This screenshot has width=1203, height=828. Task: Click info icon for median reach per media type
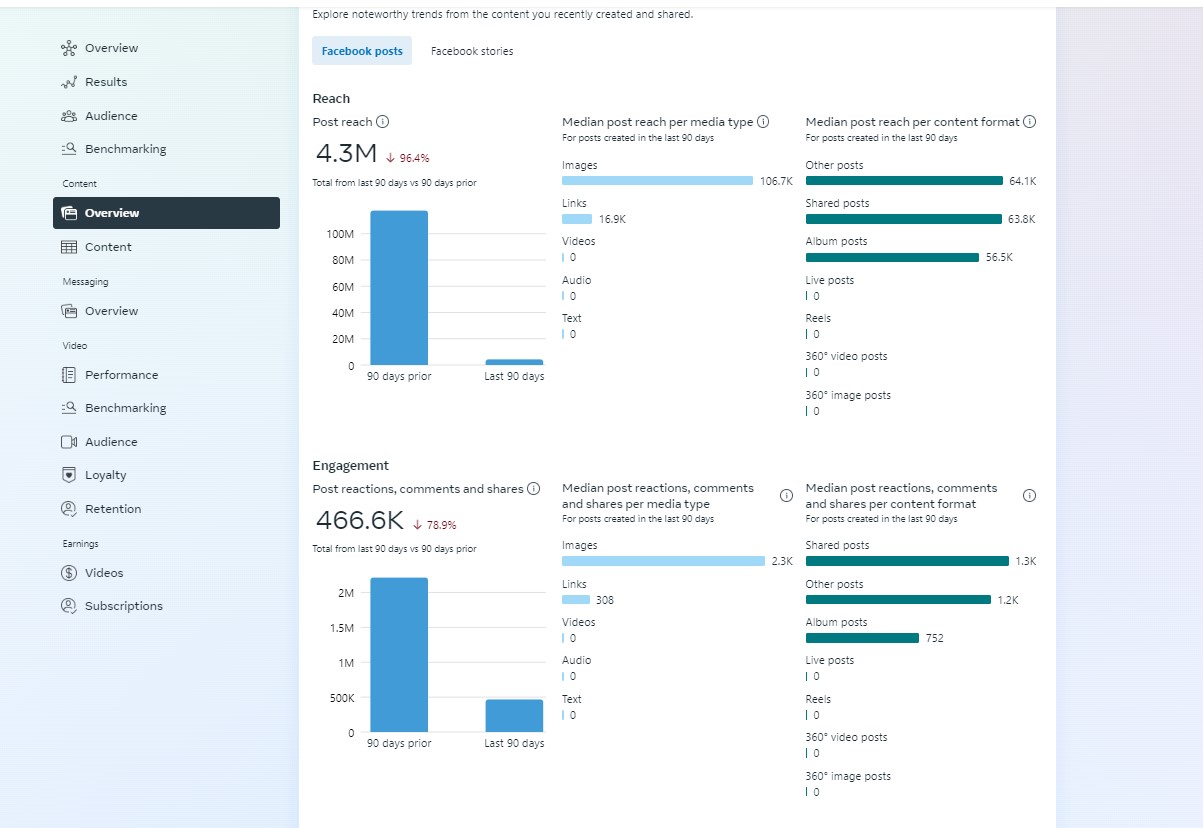click(x=763, y=122)
